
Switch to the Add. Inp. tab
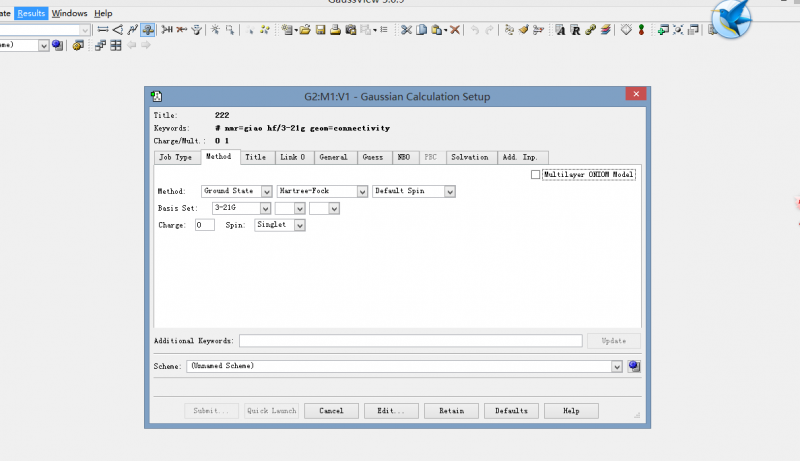[520, 157]
